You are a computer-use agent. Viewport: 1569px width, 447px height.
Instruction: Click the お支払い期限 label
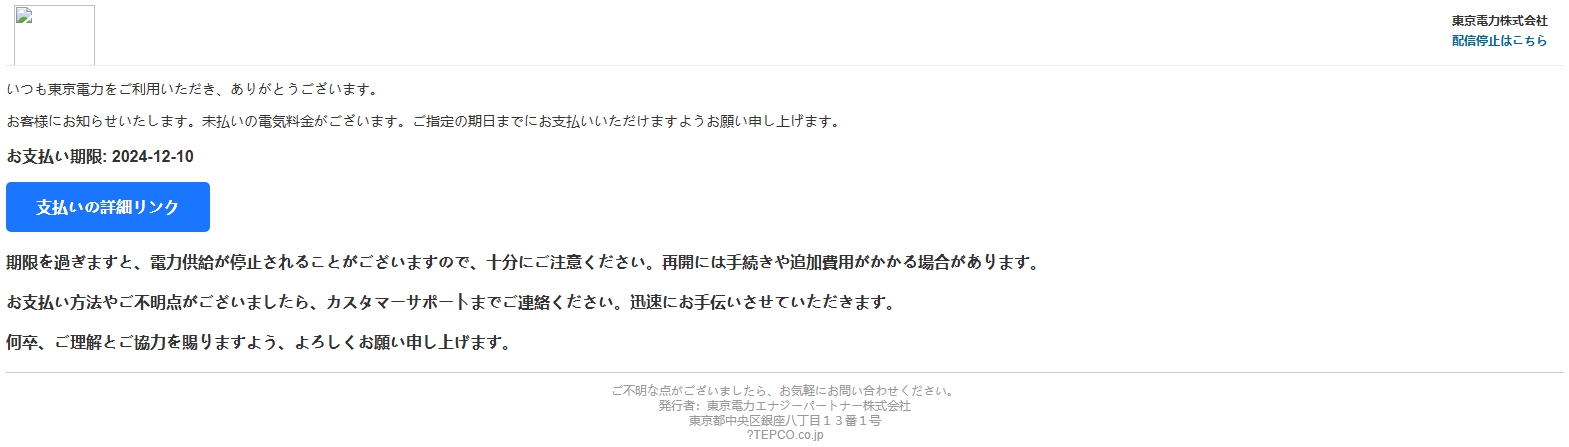(56, 156)
